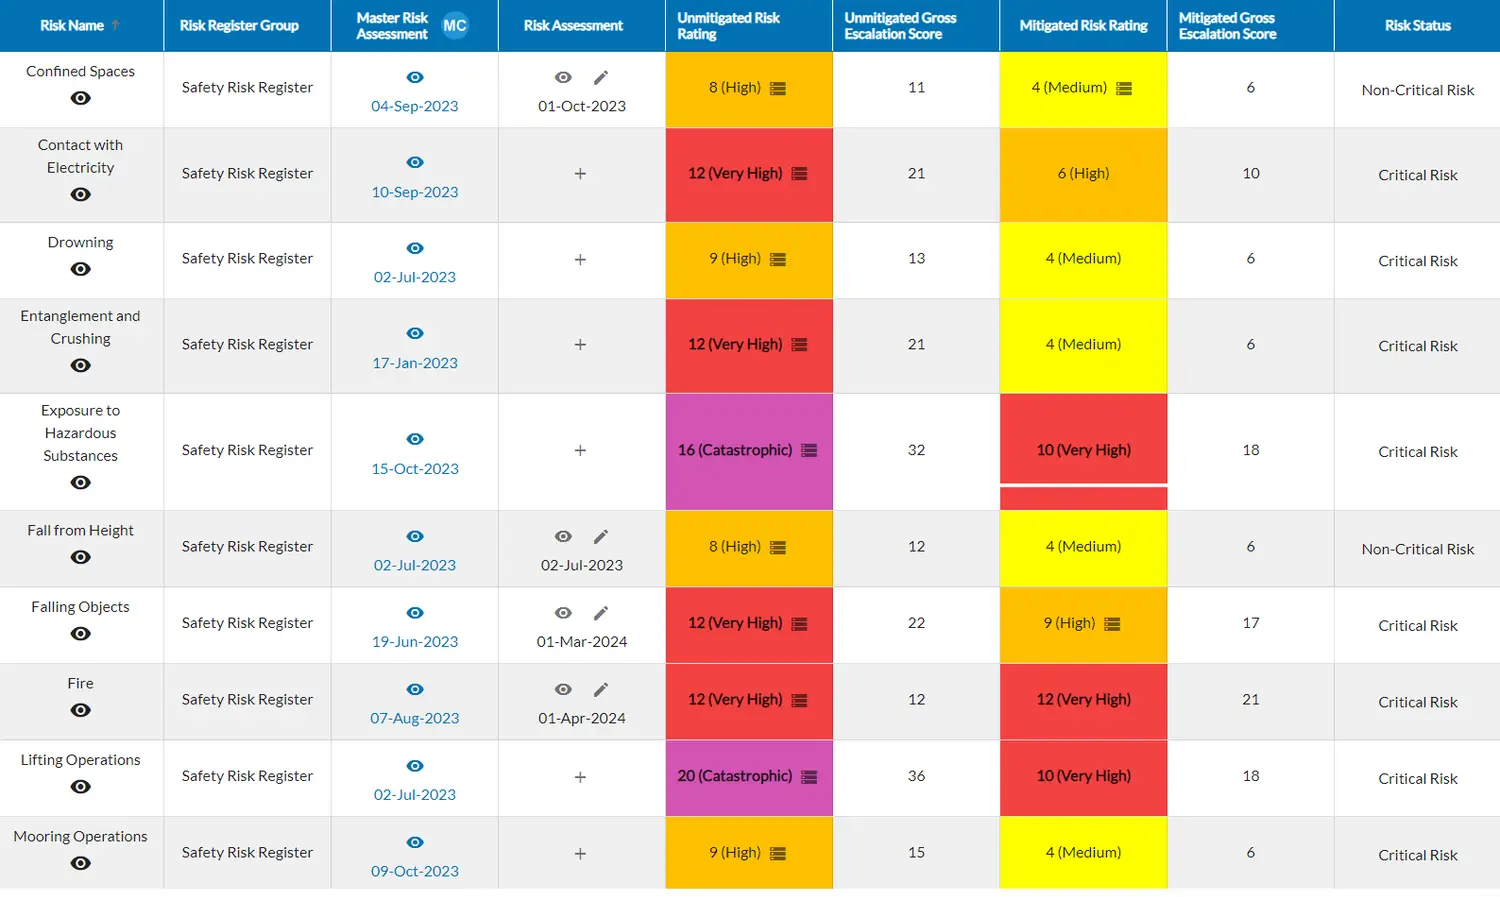Click the eye icon below Contact with Electricity
Image resolution: width=1500 pixels, height=897 pixels.
[x=81, y=195]
